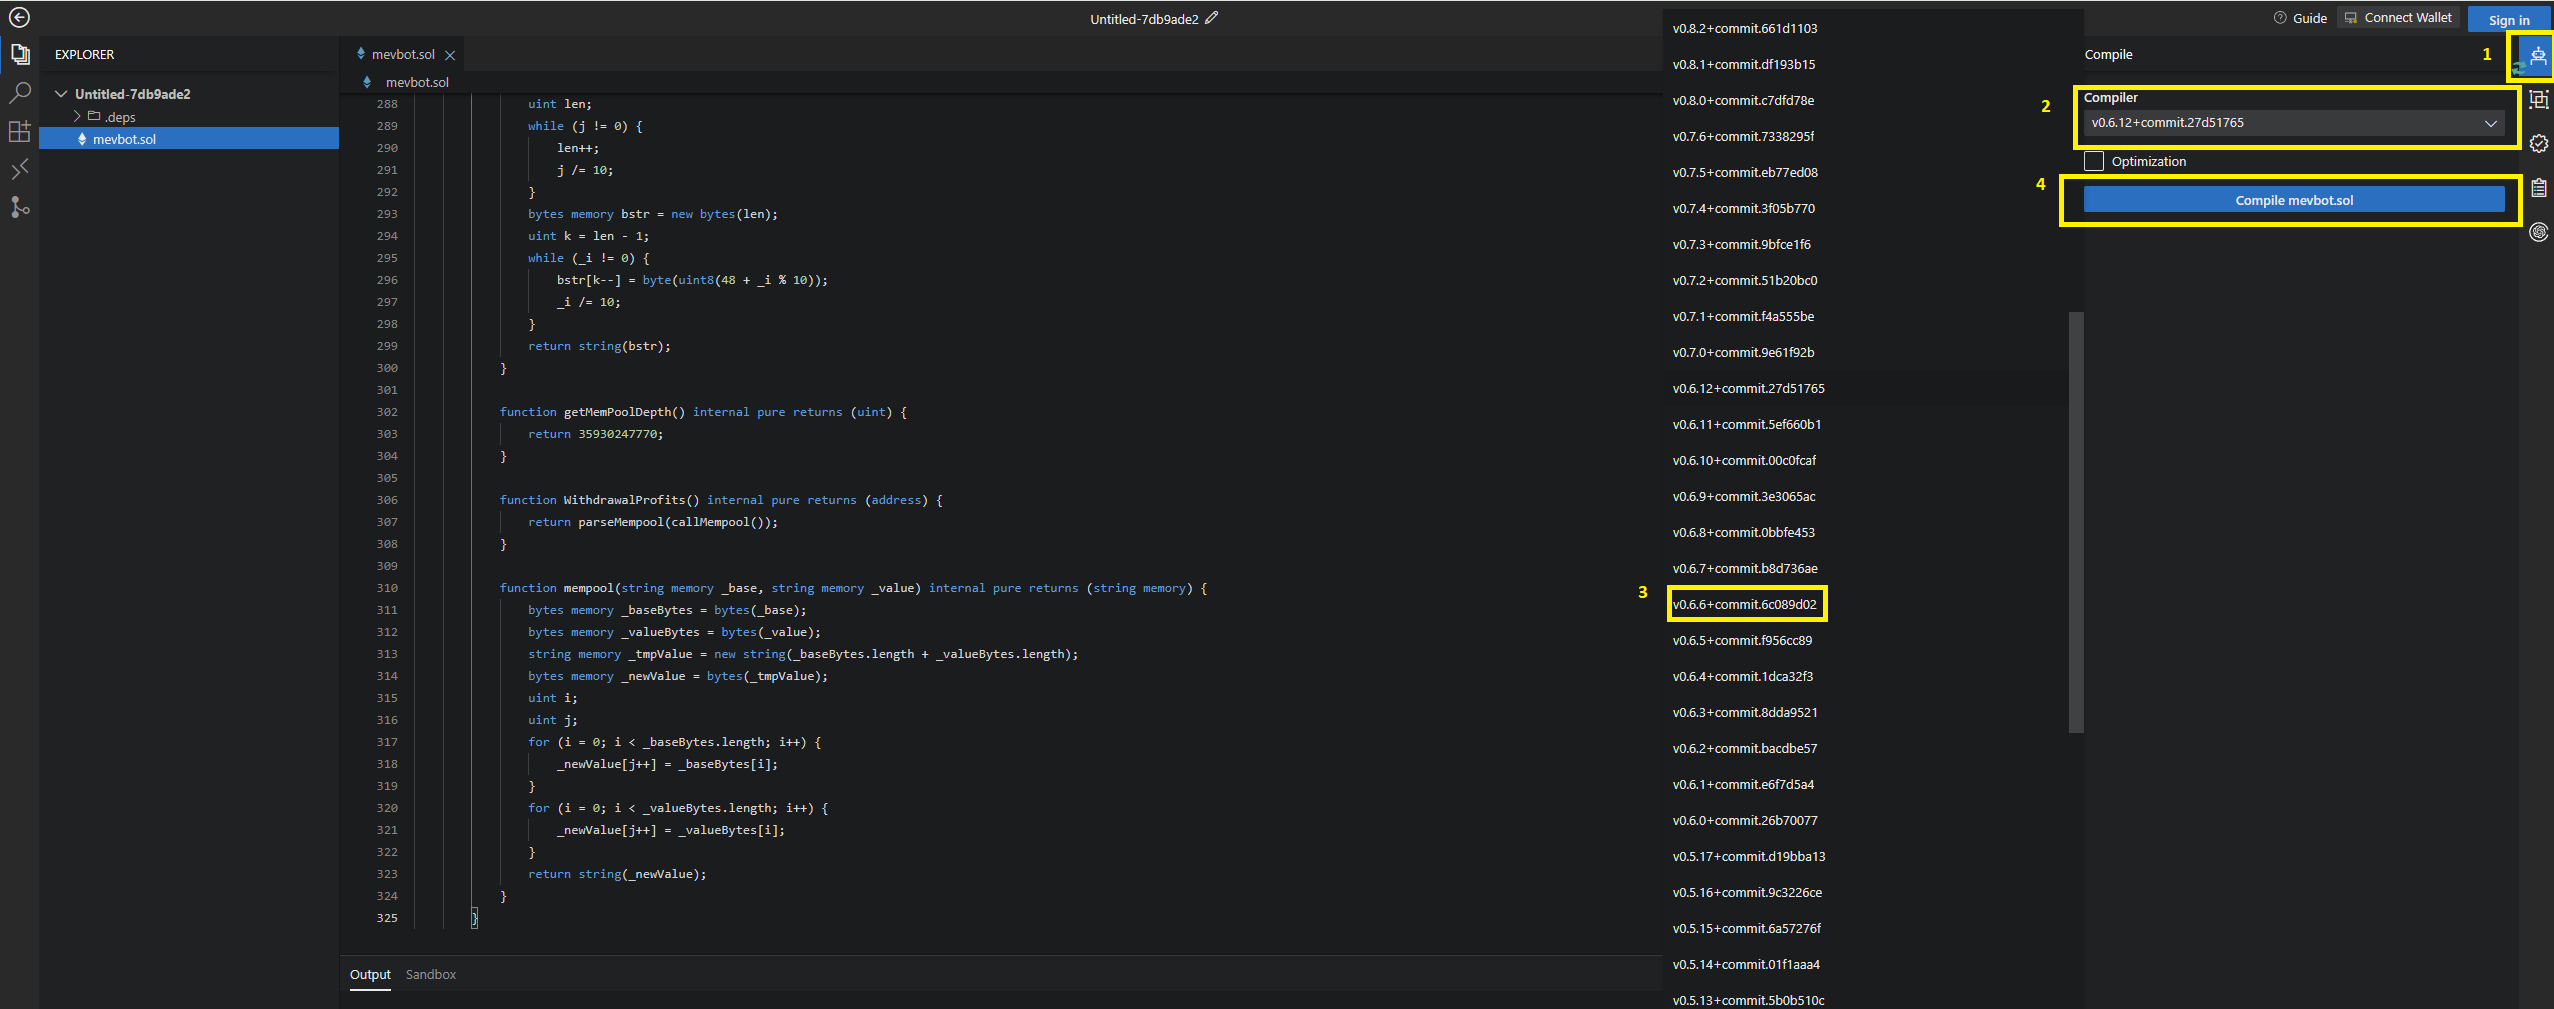Open the Search magnifier icon in left sidebar

(19, 93)
